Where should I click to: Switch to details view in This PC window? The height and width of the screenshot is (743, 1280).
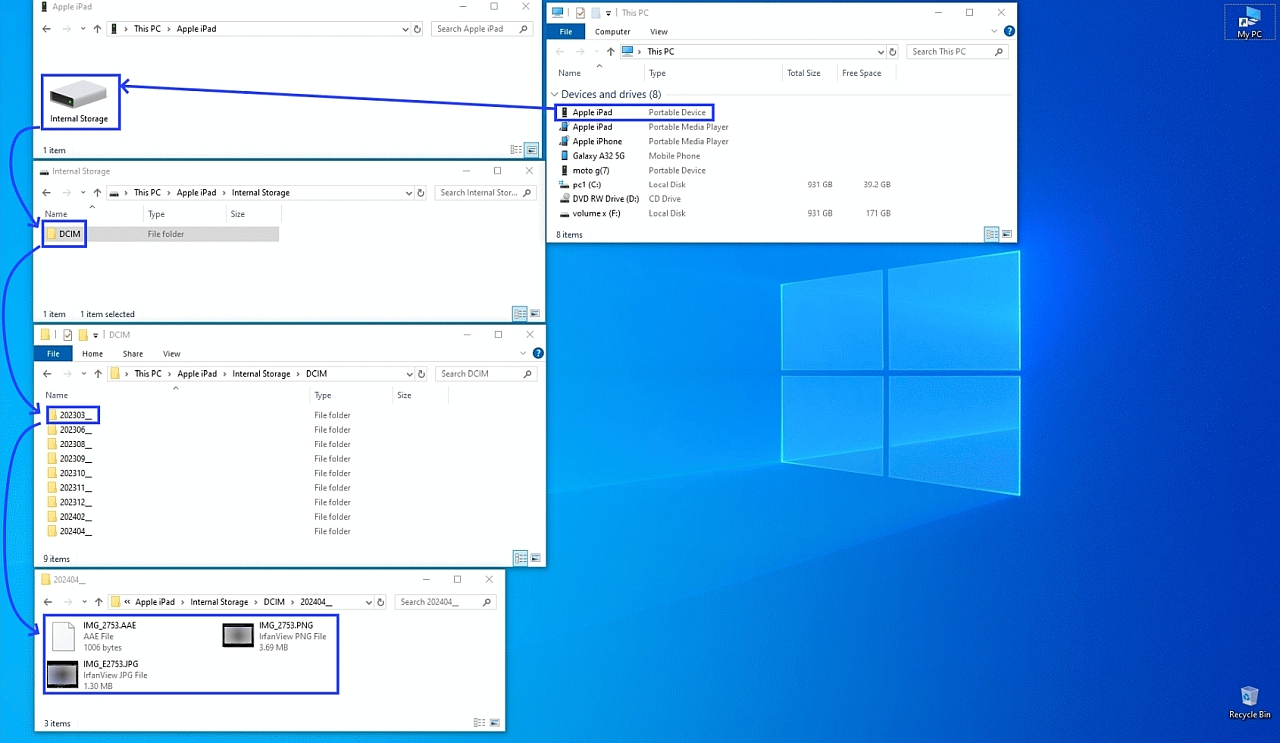click(991, 234)
